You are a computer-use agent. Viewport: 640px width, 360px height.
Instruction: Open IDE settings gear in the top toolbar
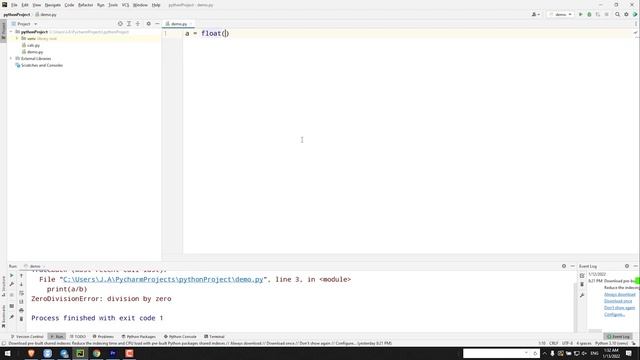[x=626, y=14]
